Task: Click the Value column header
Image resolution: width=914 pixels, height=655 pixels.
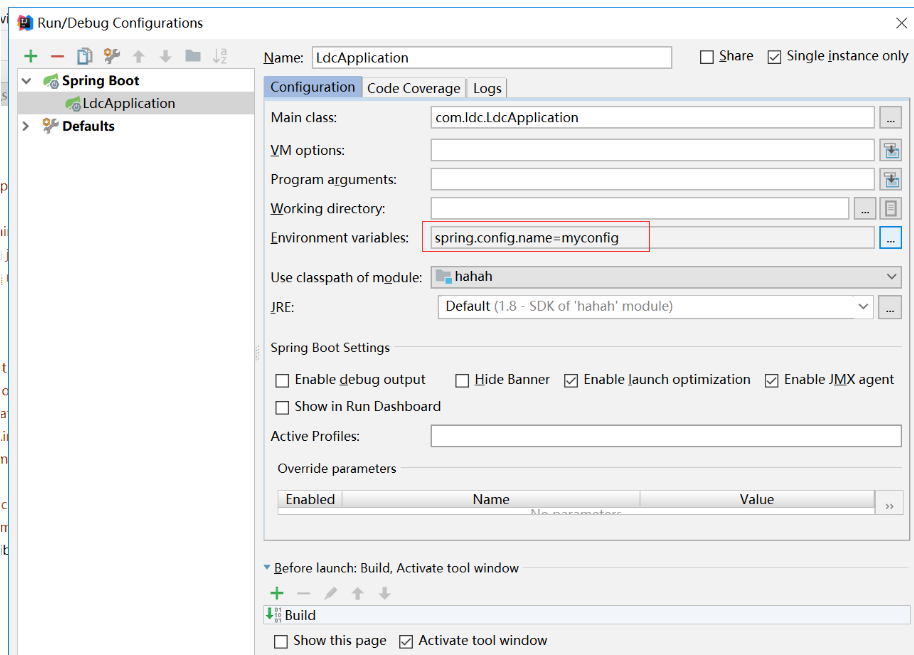Action: pyautogui.click(x=757, y=499)
